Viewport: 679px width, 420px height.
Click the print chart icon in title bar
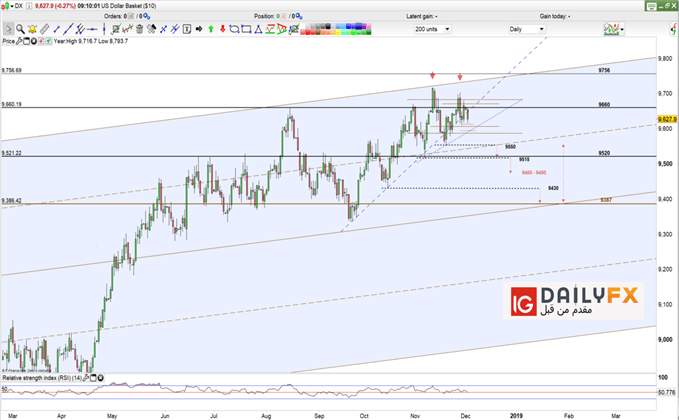(x=650, y=6)
